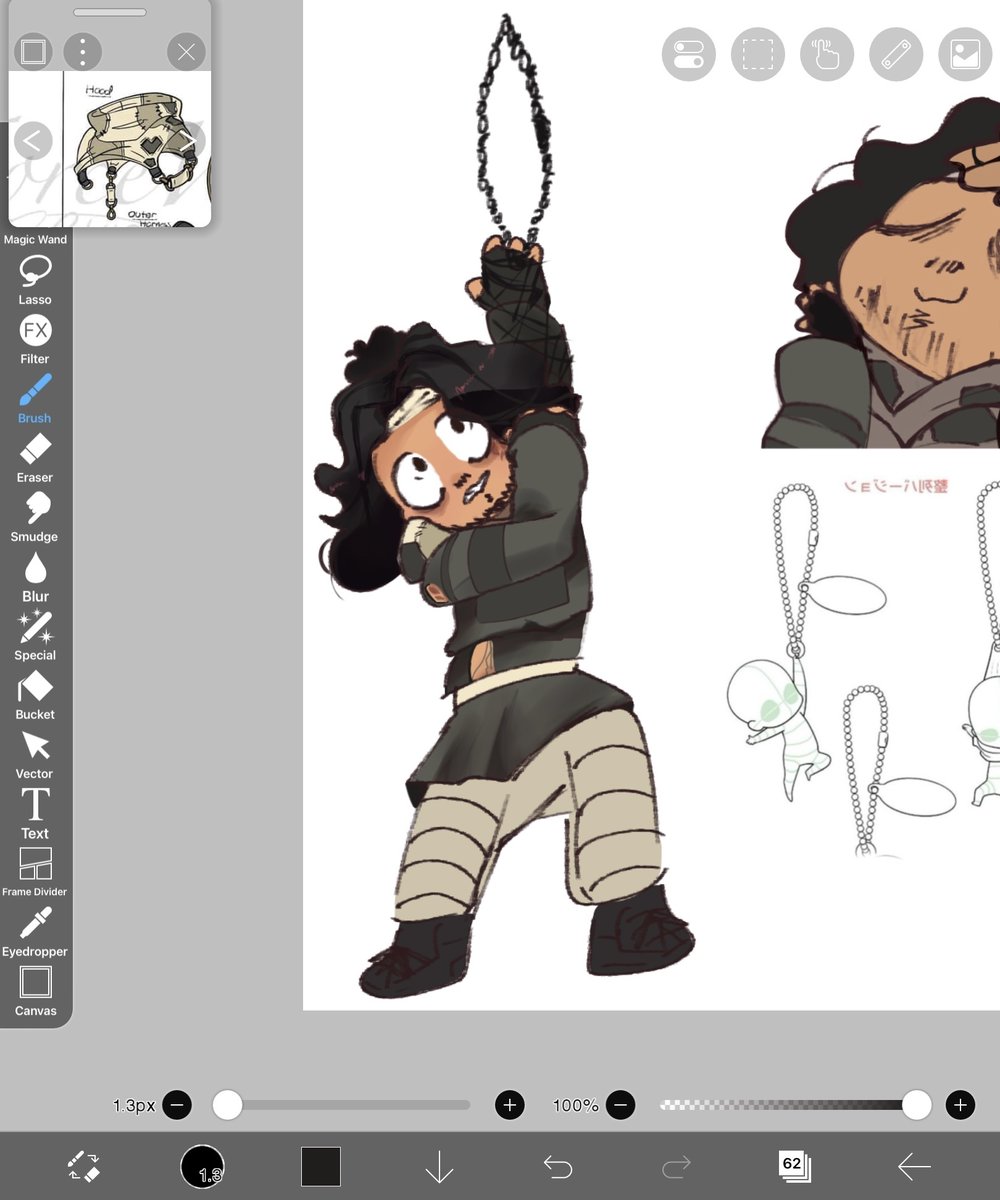Decrease brush size with minus button
Screen dimensions: 1000x1200
(177, 1105)
